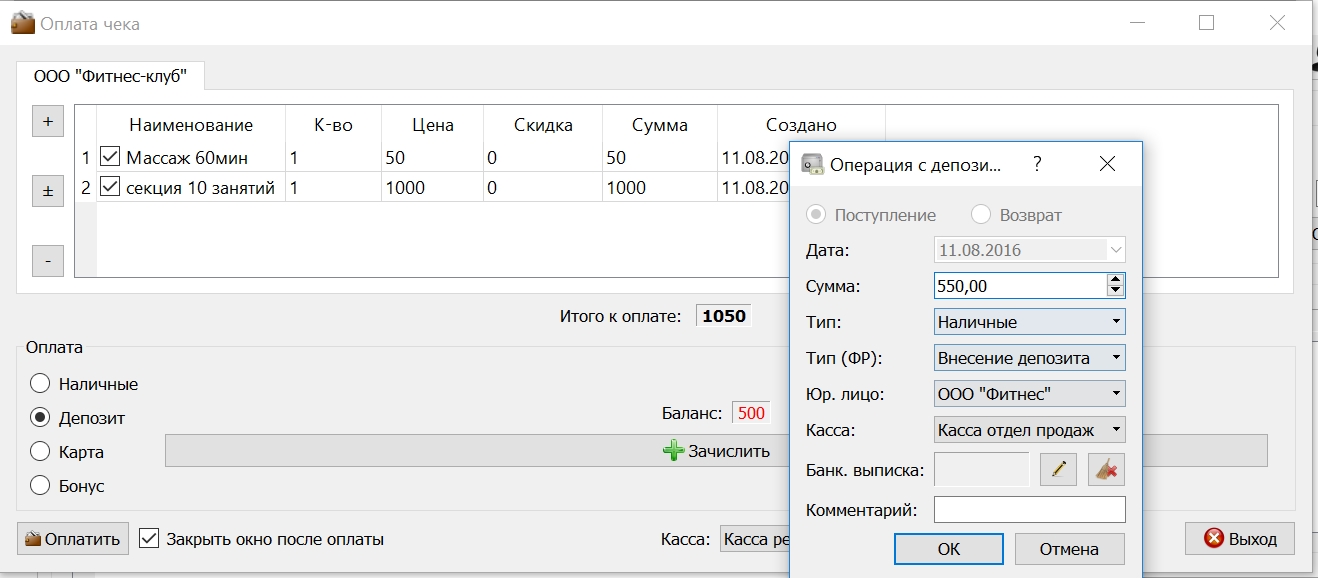Click the wallet icon in Оплата чека title
Image resolution: width=1318 pixels, height=578 pixels.
click(x=23, y=22)
